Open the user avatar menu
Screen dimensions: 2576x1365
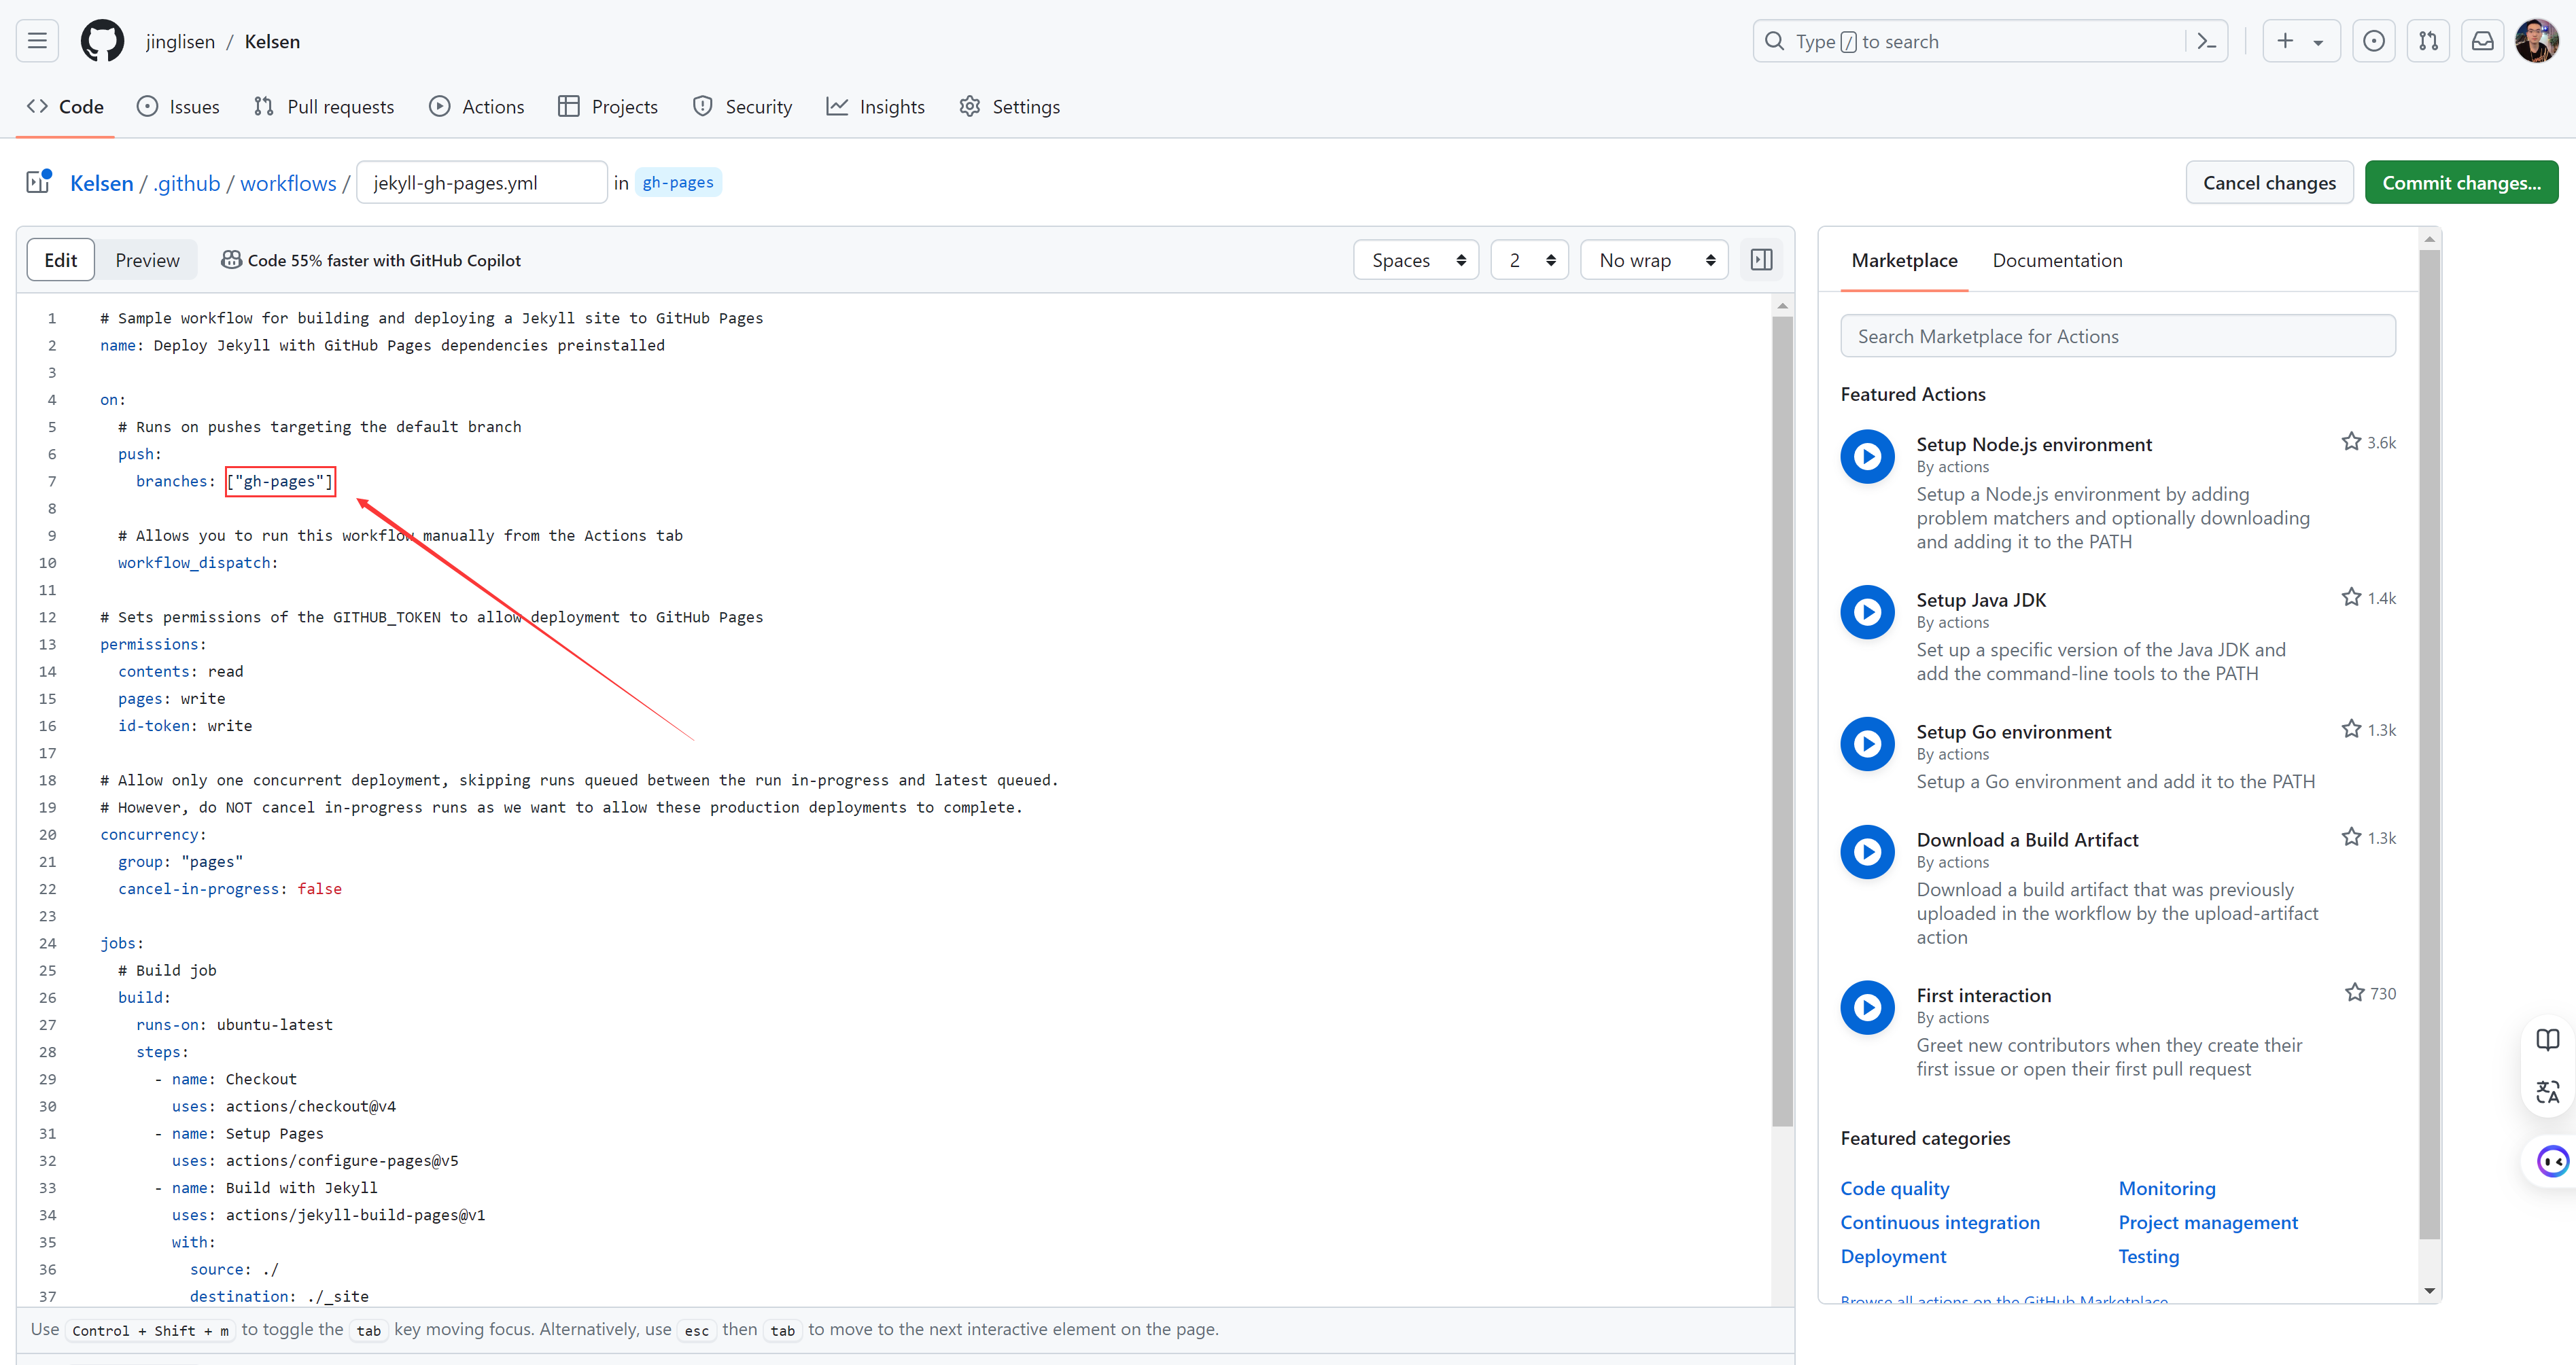2536,41
